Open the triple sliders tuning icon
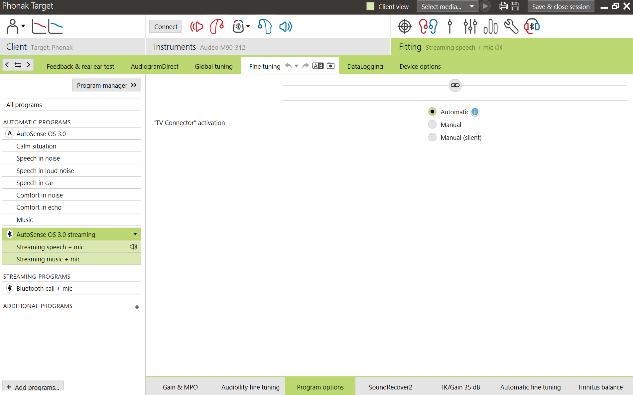 pos(470,27)
